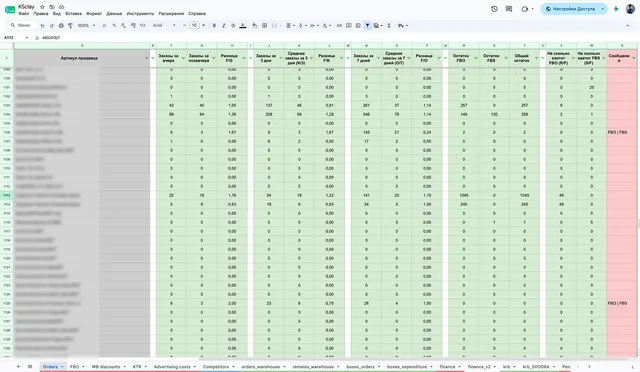Screen dimensions: 640x372
Task: Open the Google account avatar
Action: tap(630, 9)
